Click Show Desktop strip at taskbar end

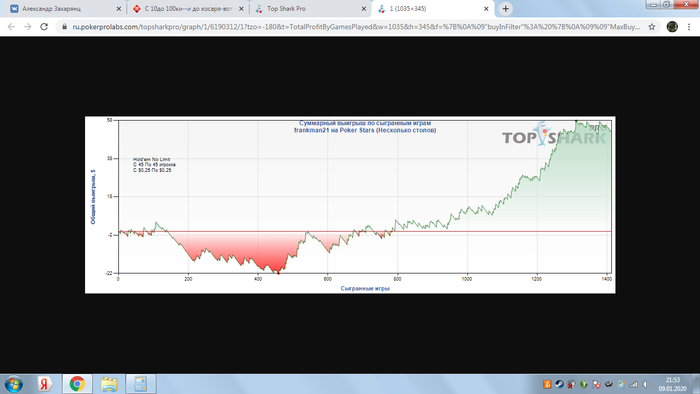tap(696, 384)
